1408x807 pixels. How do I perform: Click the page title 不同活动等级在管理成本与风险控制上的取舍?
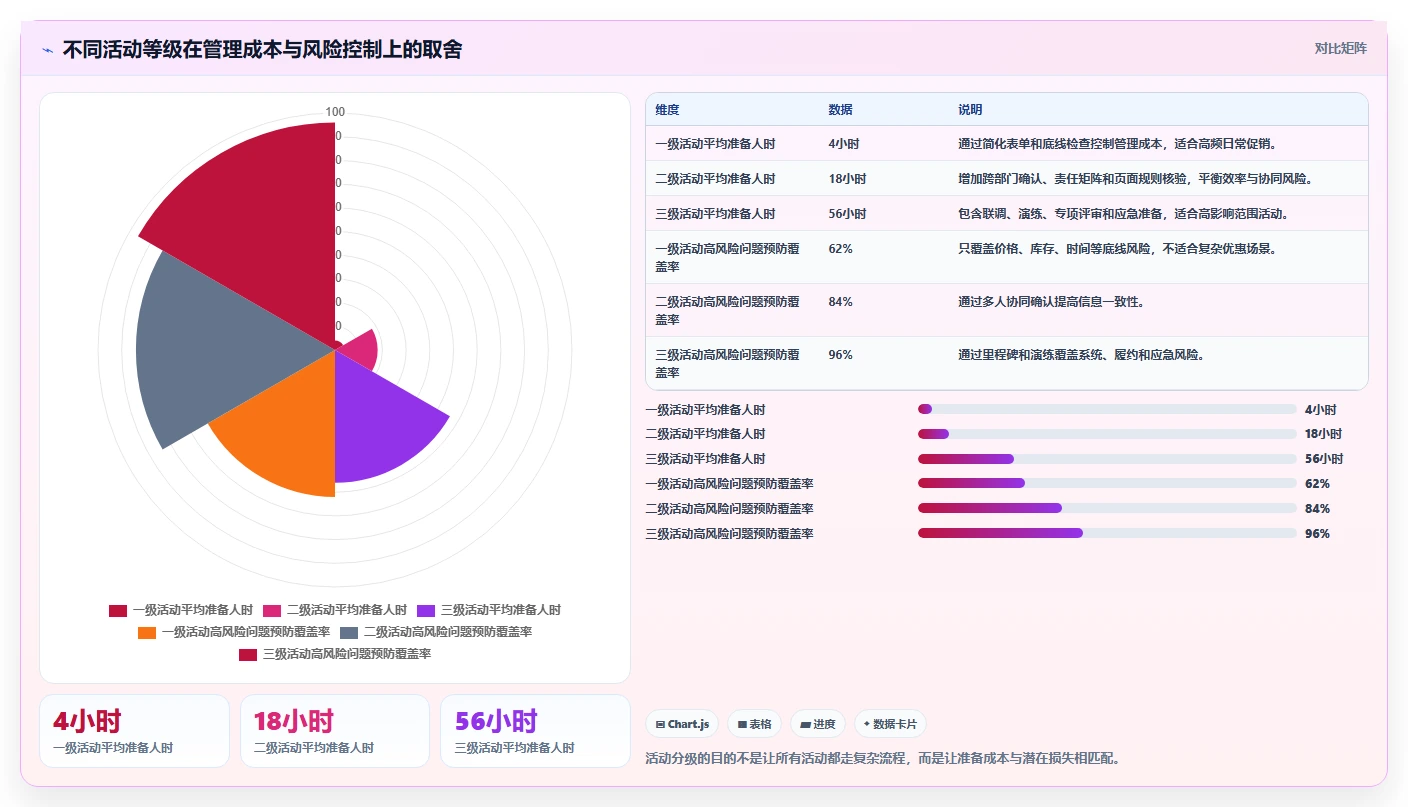[x=262, y=50]
